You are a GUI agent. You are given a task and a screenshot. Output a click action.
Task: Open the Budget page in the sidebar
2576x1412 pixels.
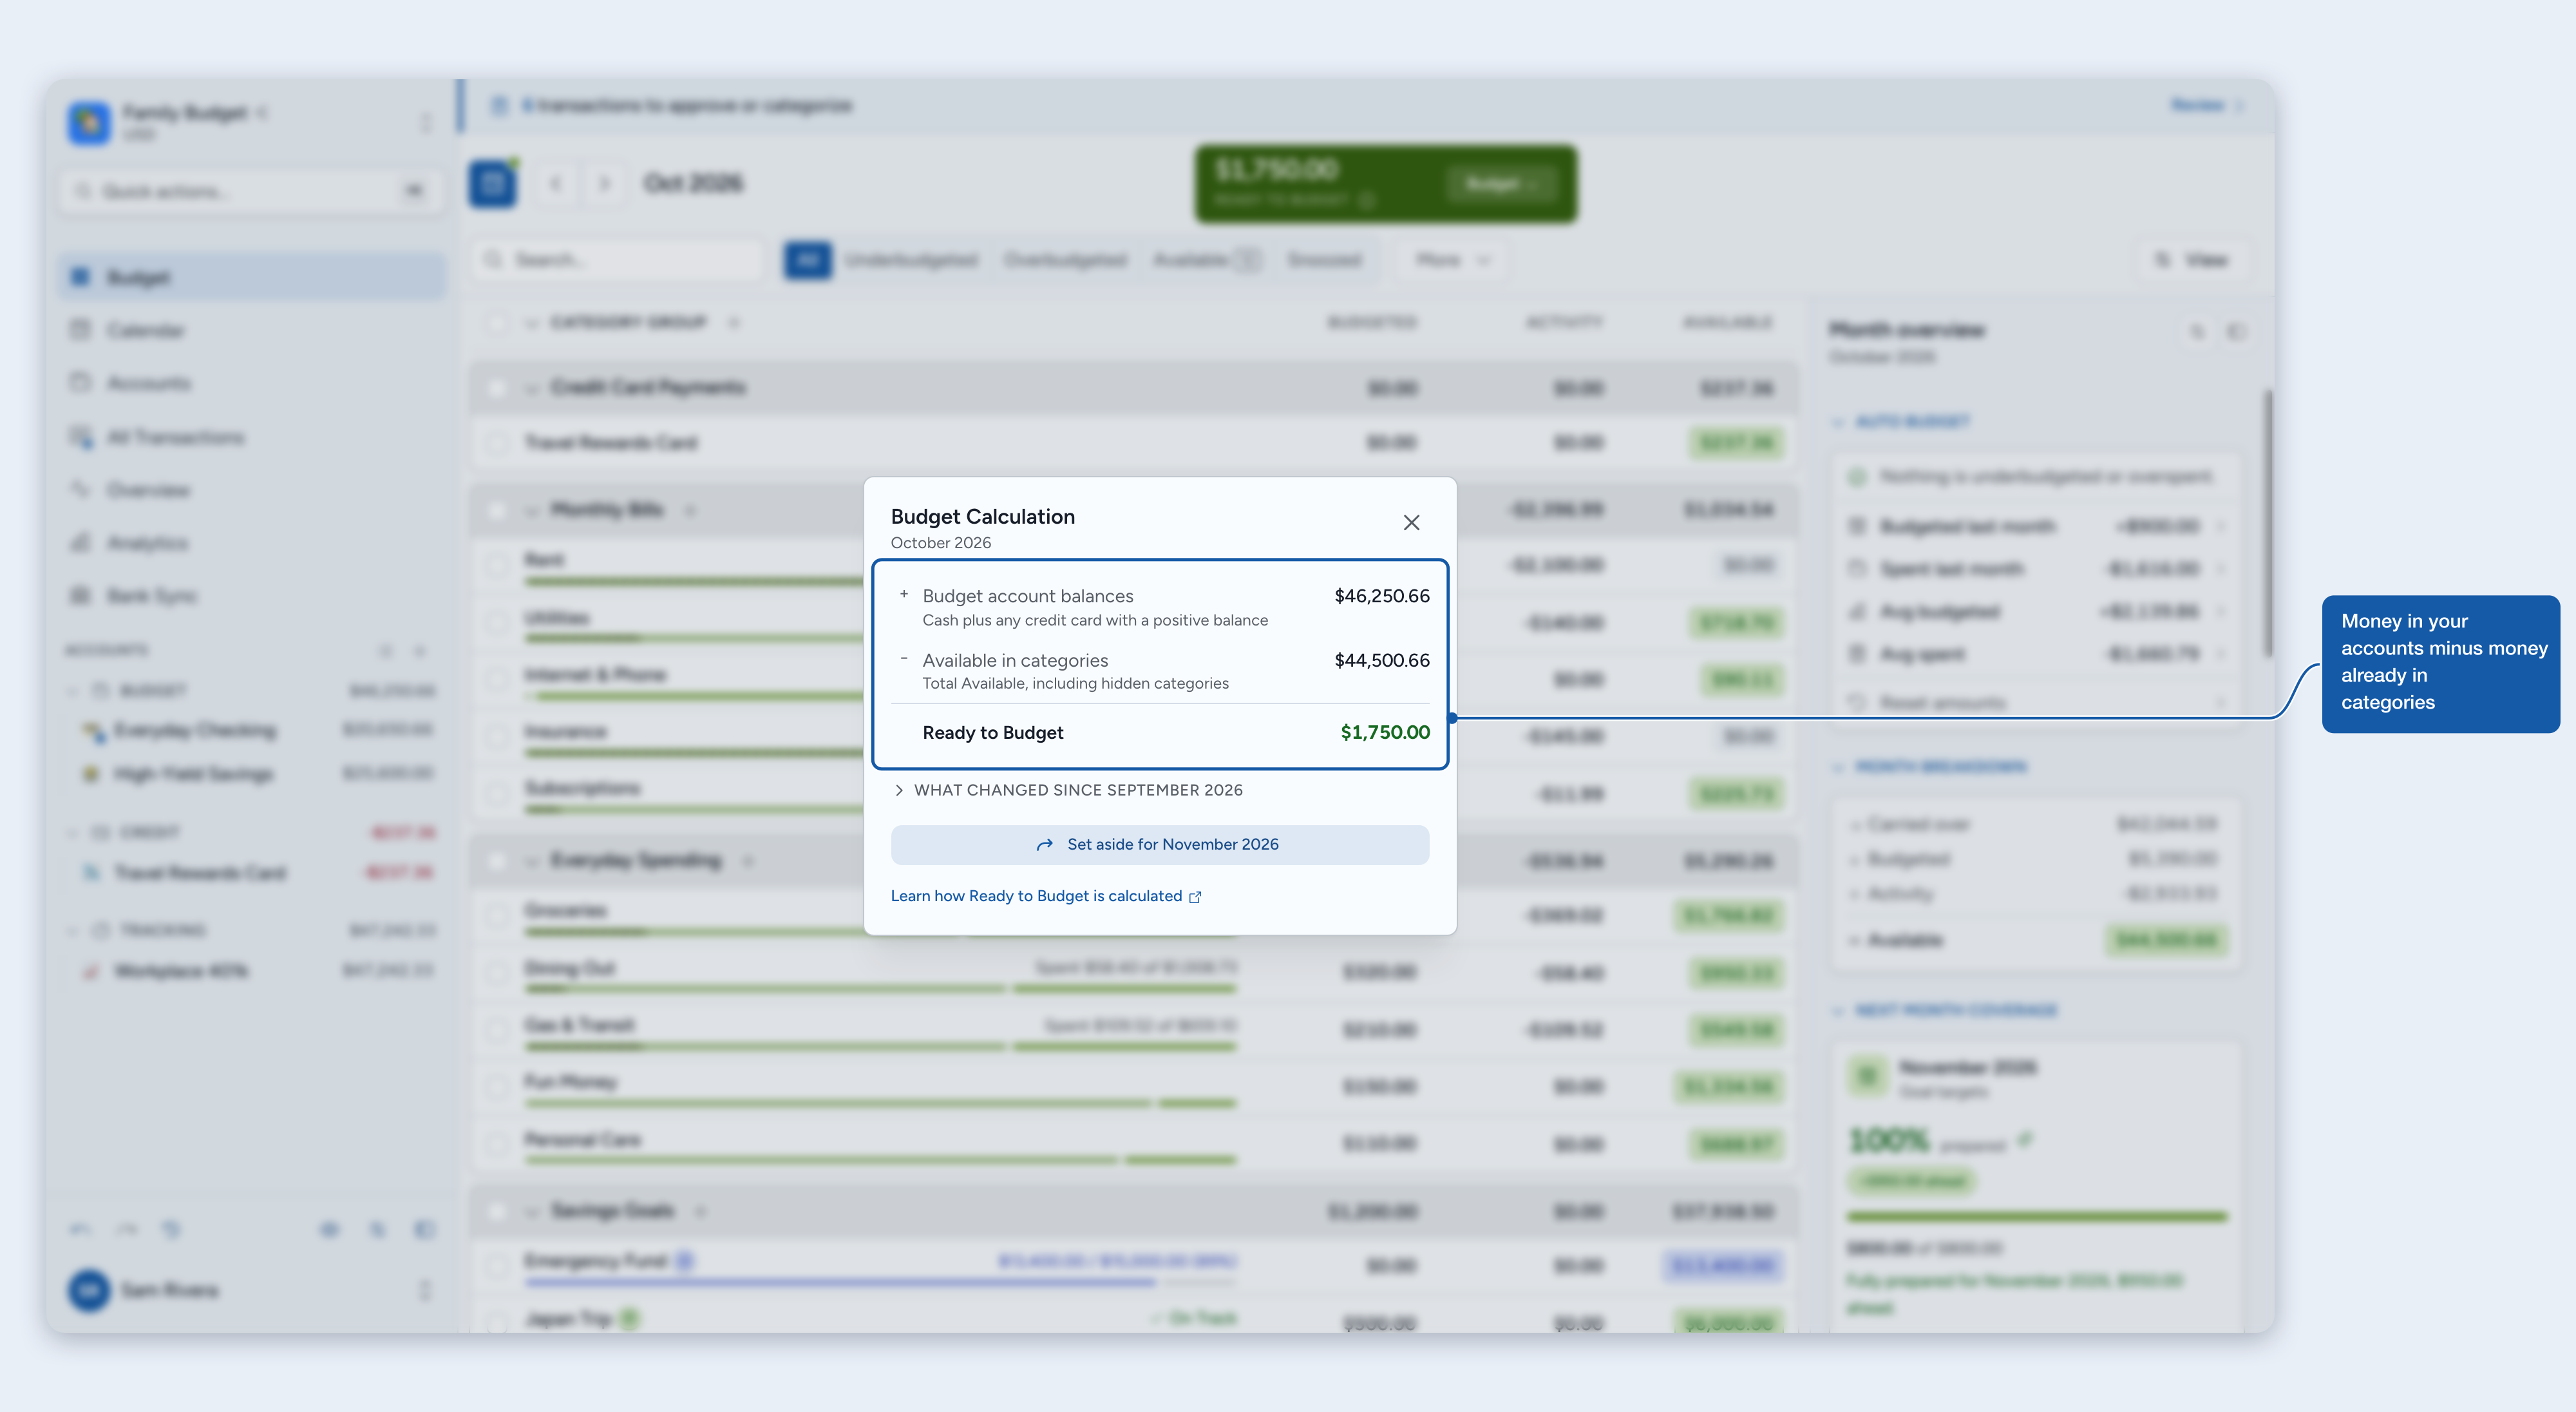(252, 277)
